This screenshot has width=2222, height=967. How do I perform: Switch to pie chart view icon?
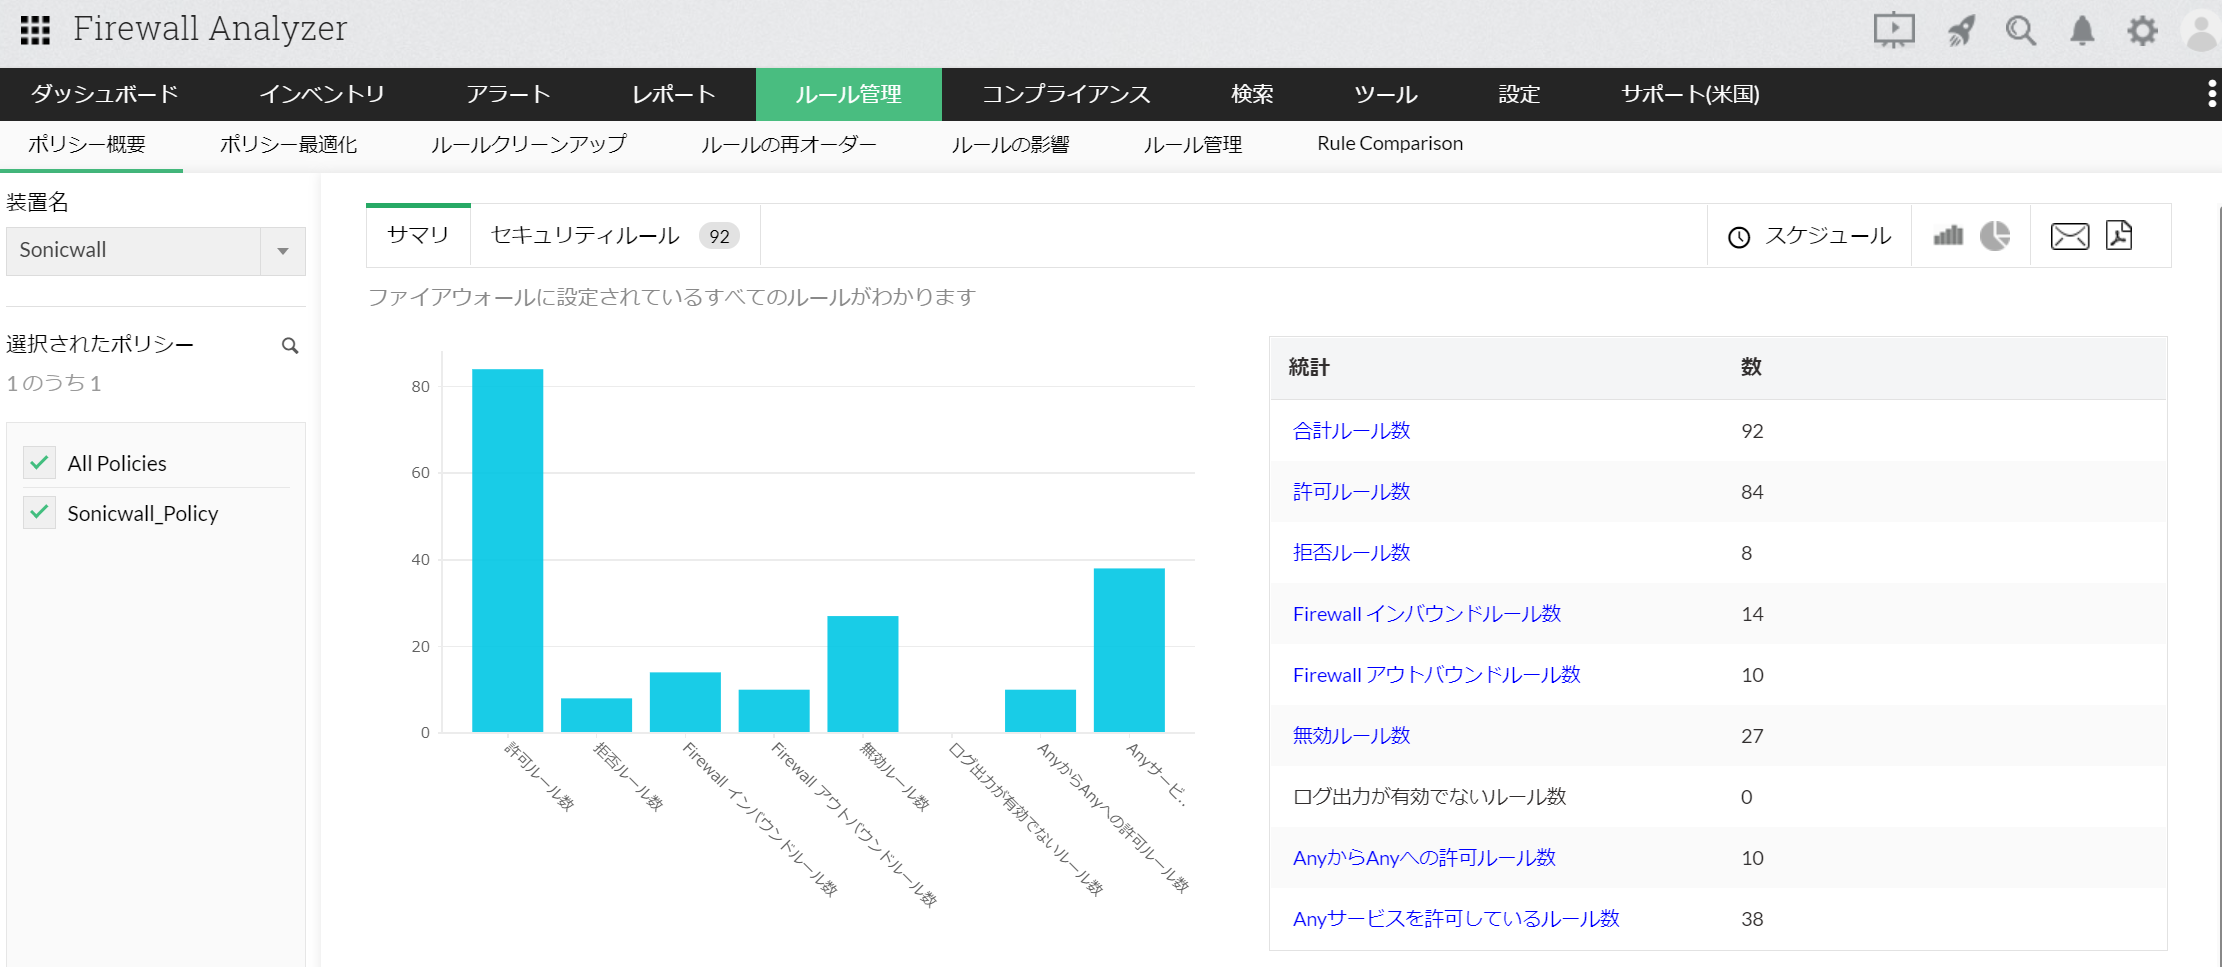coord(1995,236)
